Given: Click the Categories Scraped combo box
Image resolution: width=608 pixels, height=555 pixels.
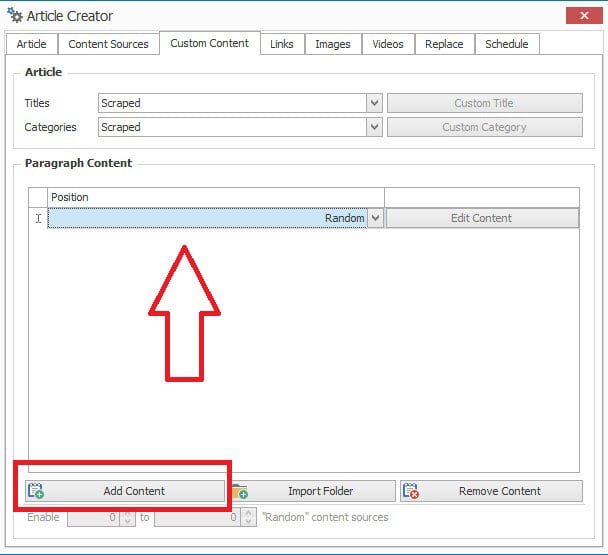Looking at the screenshot, I should point(240,127).
